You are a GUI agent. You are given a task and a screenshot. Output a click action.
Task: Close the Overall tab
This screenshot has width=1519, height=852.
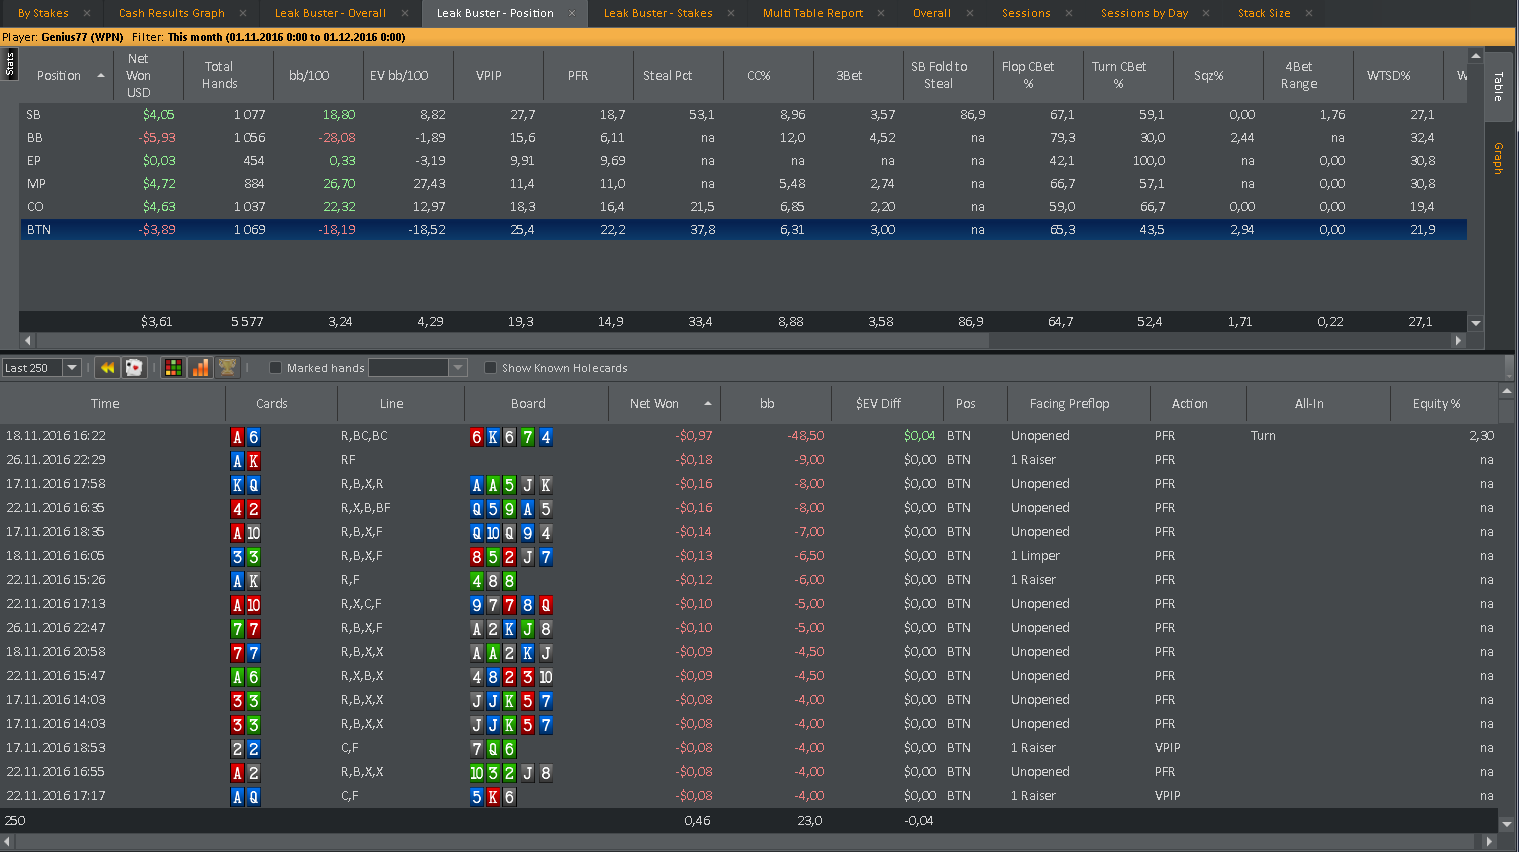(970, 13)
